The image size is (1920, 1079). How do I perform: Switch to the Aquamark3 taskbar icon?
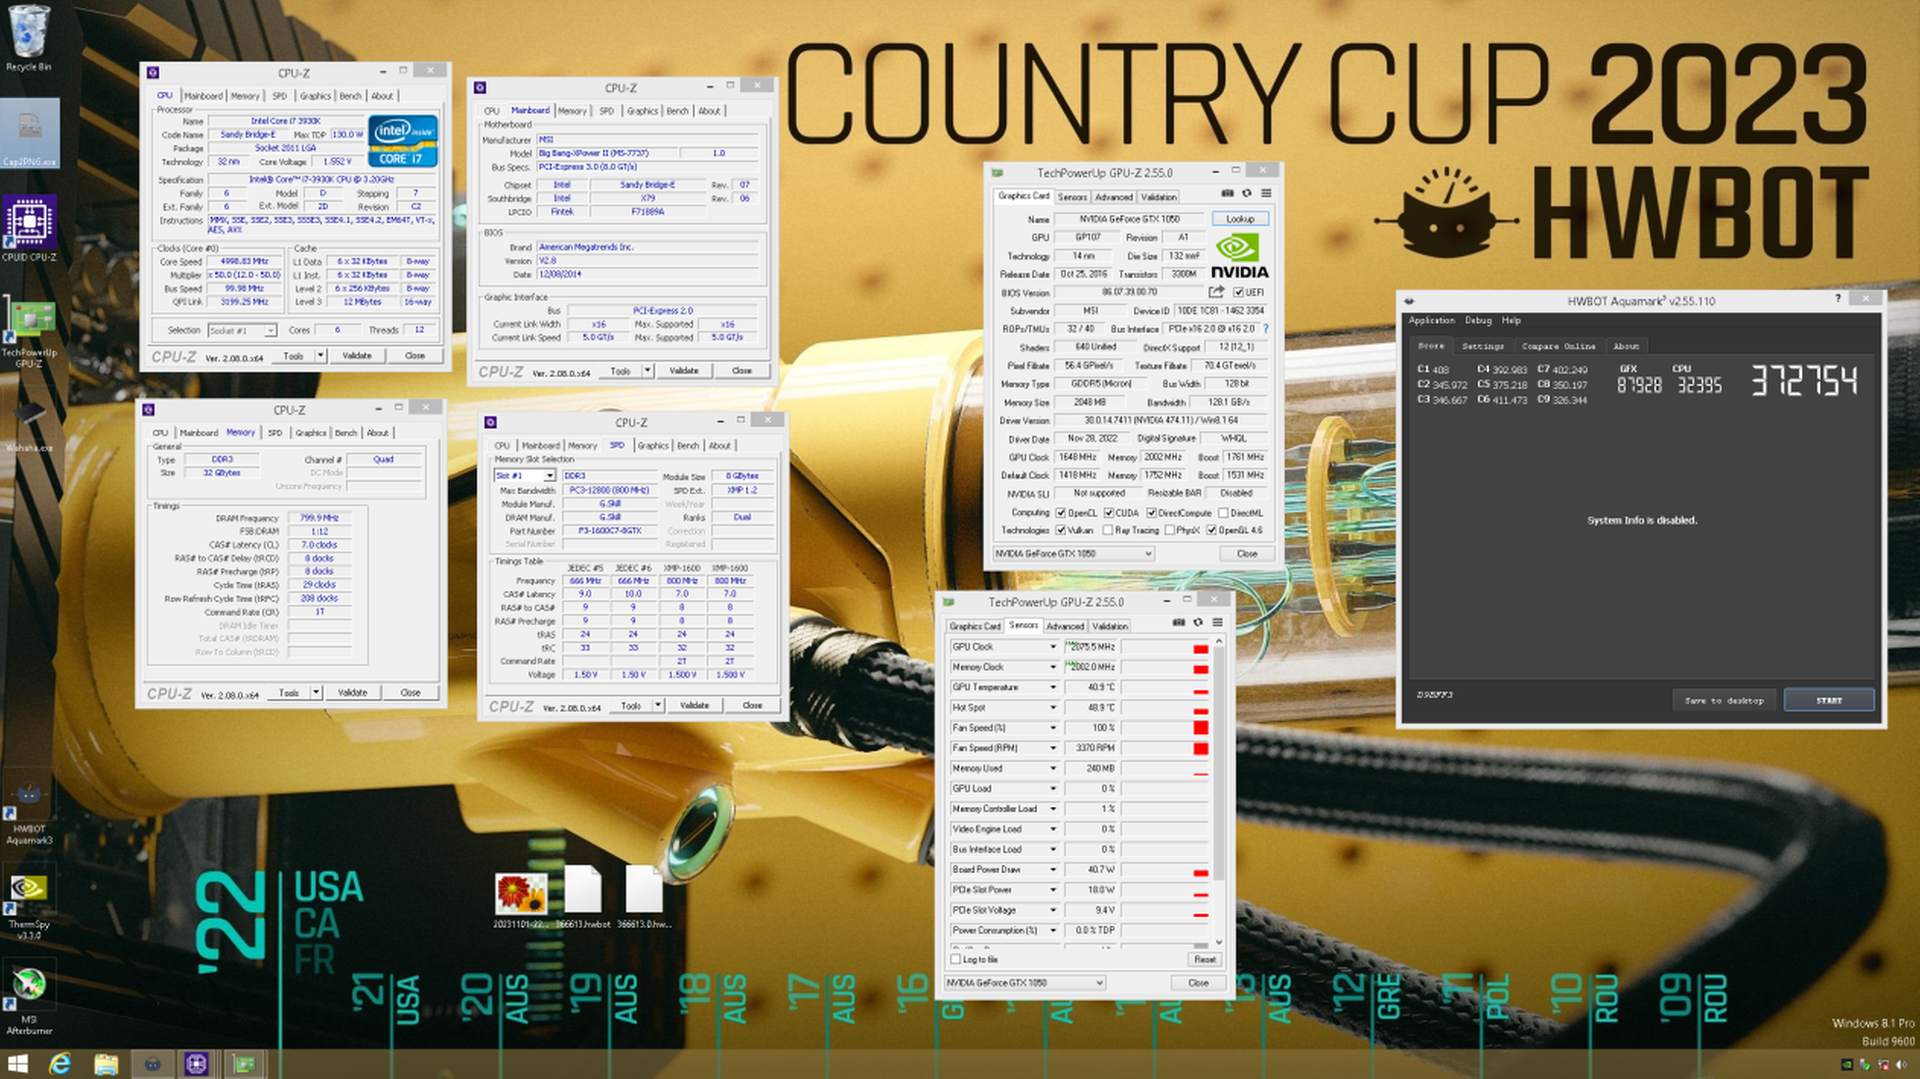click(152, 1064)
